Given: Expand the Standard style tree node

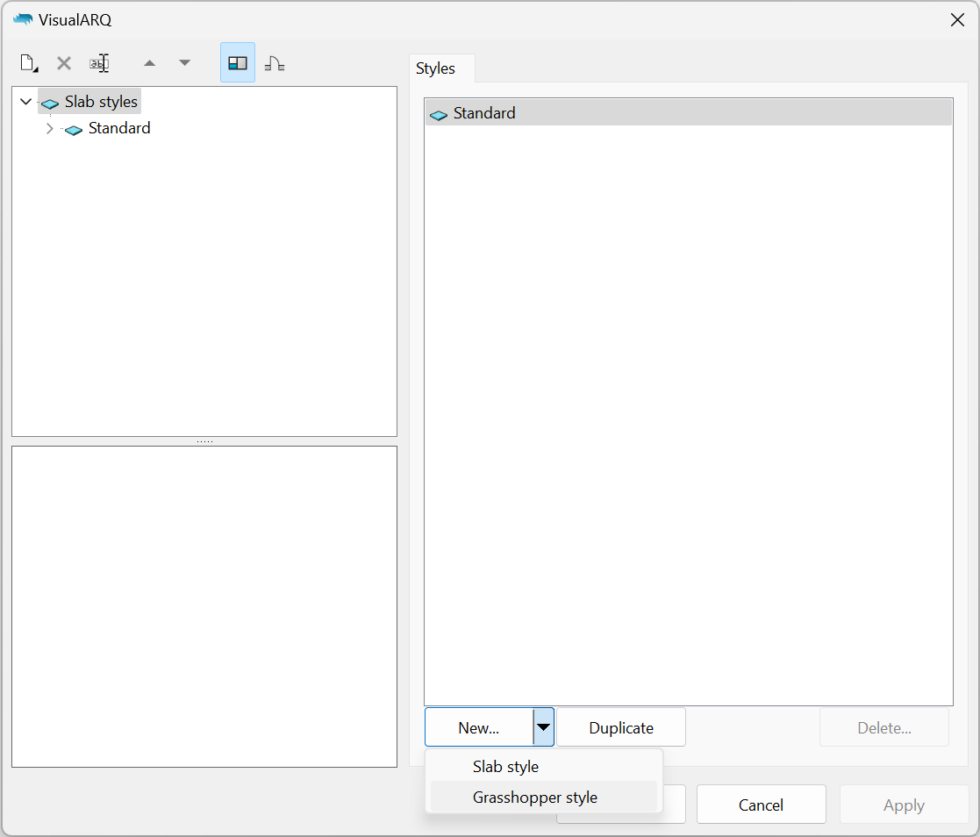Looking at the screenshot, I should point(49,129).
